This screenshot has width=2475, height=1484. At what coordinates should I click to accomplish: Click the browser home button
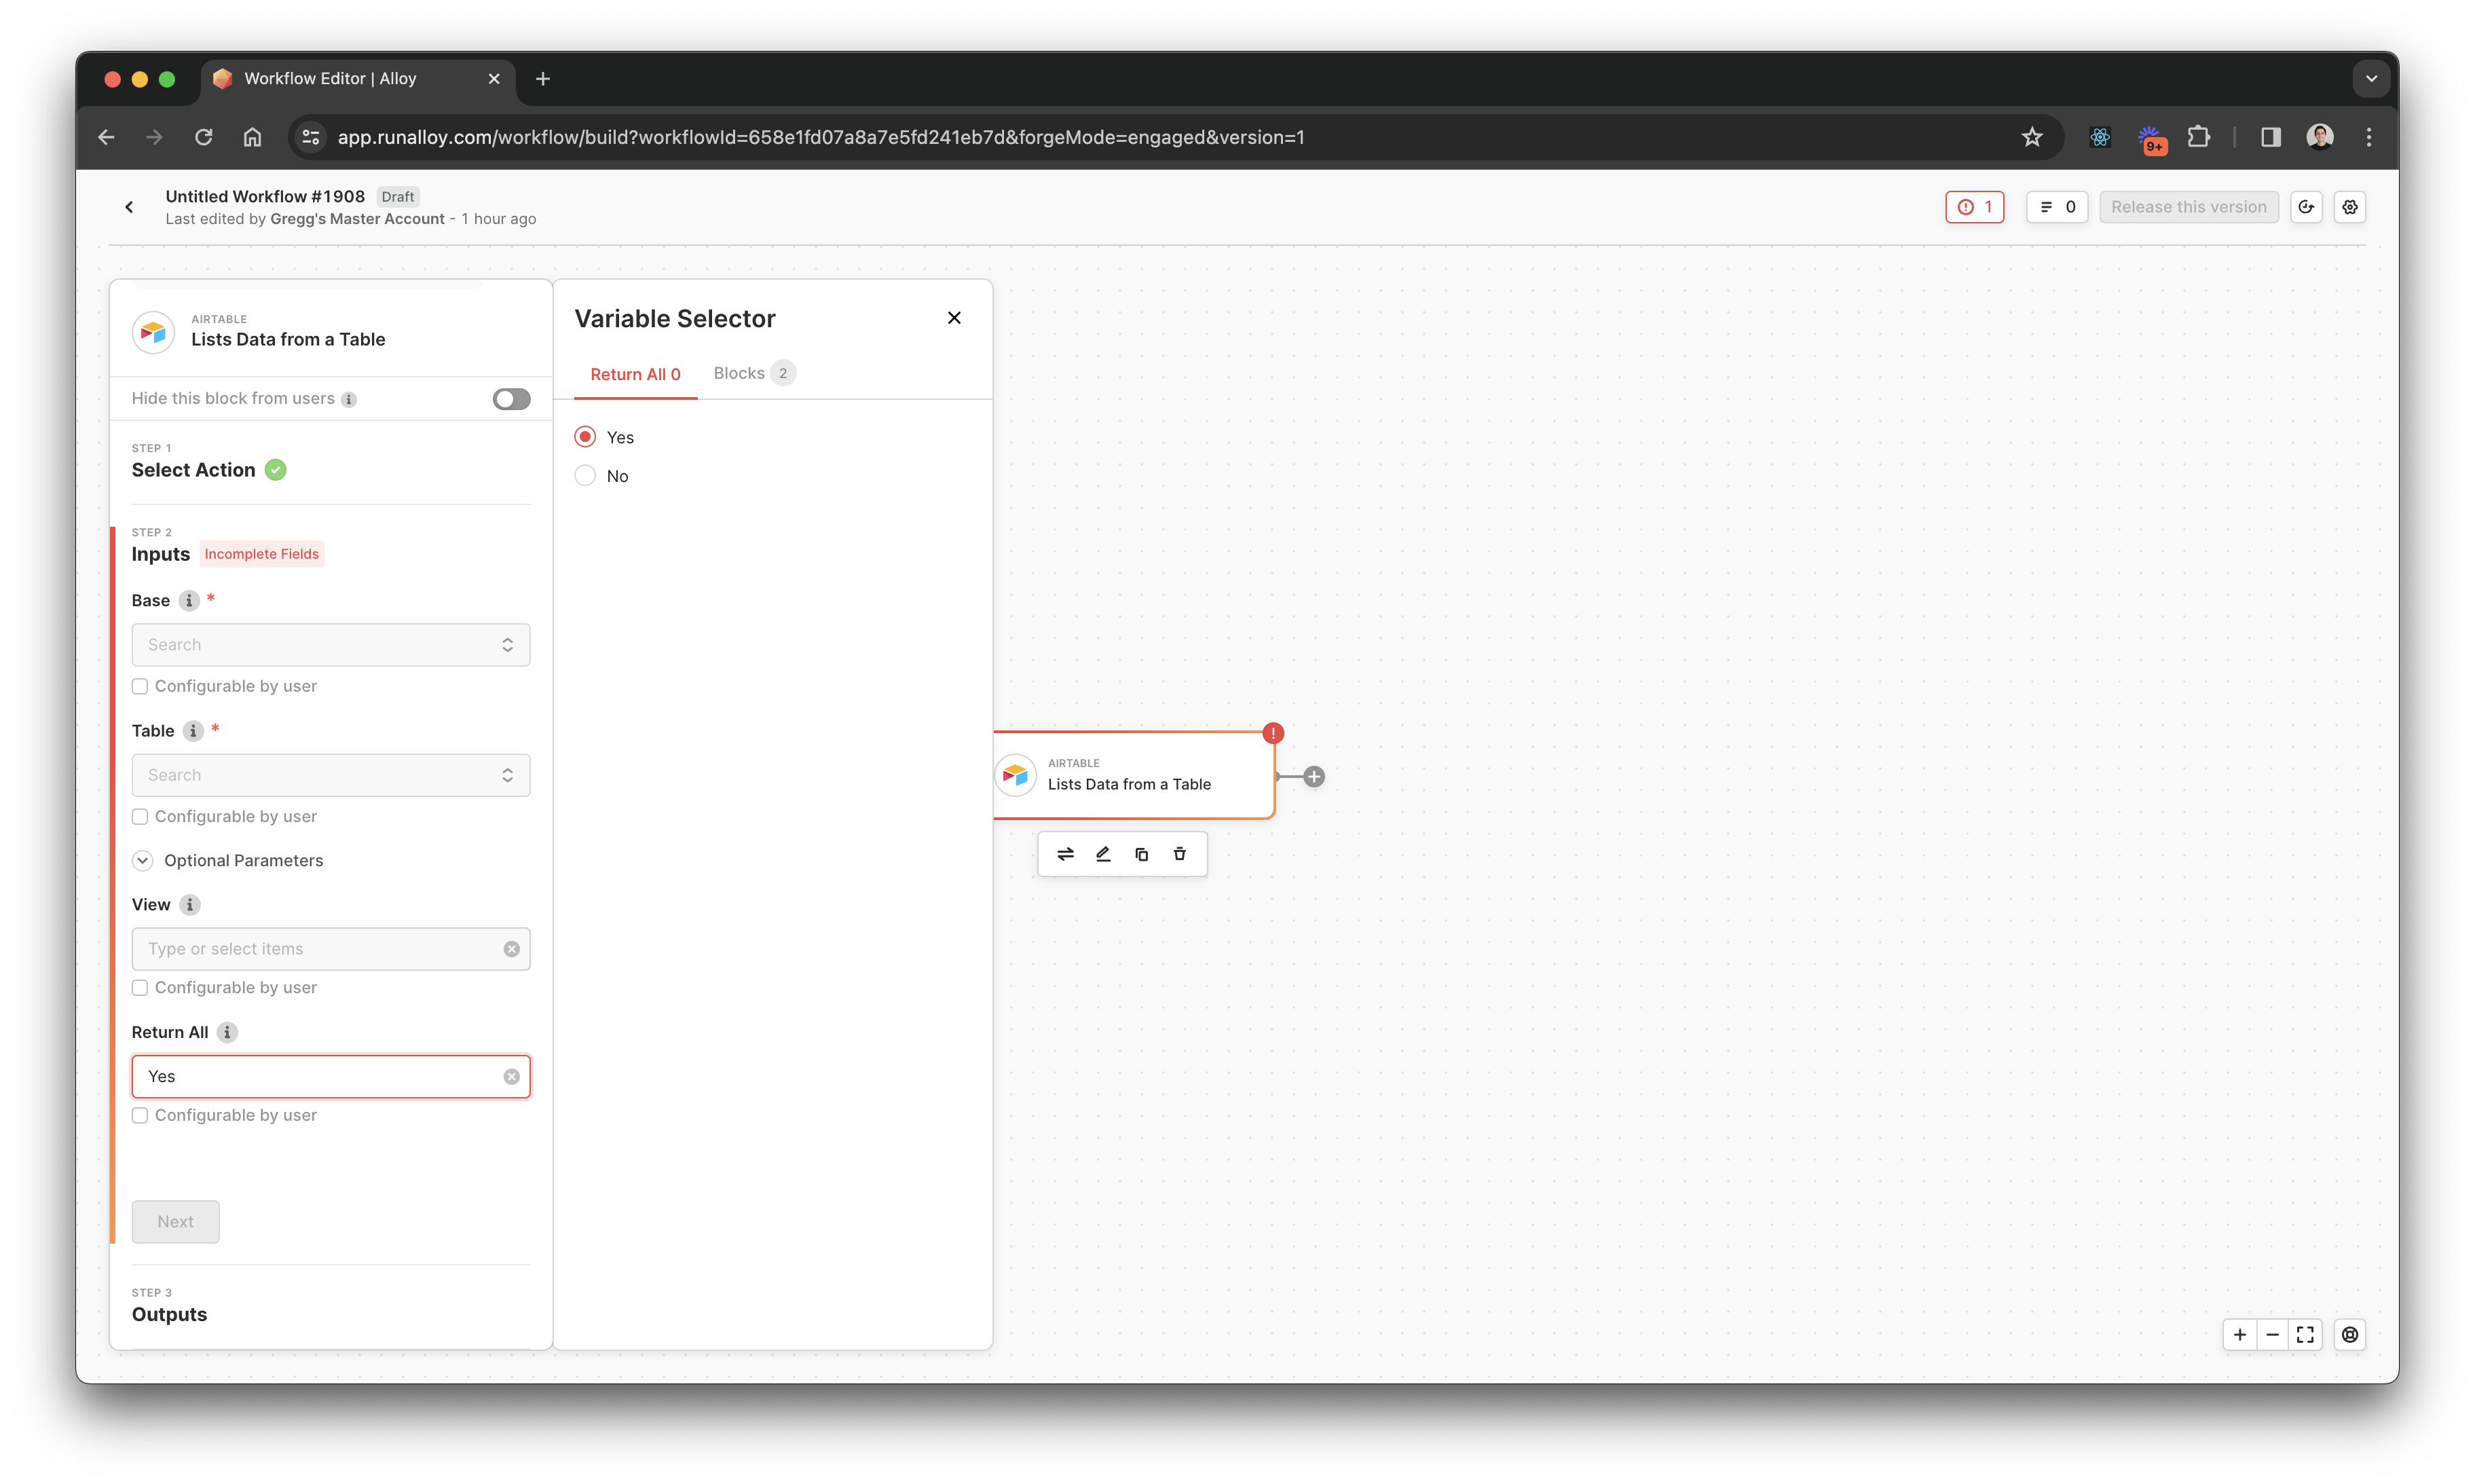tap(252, 137)
